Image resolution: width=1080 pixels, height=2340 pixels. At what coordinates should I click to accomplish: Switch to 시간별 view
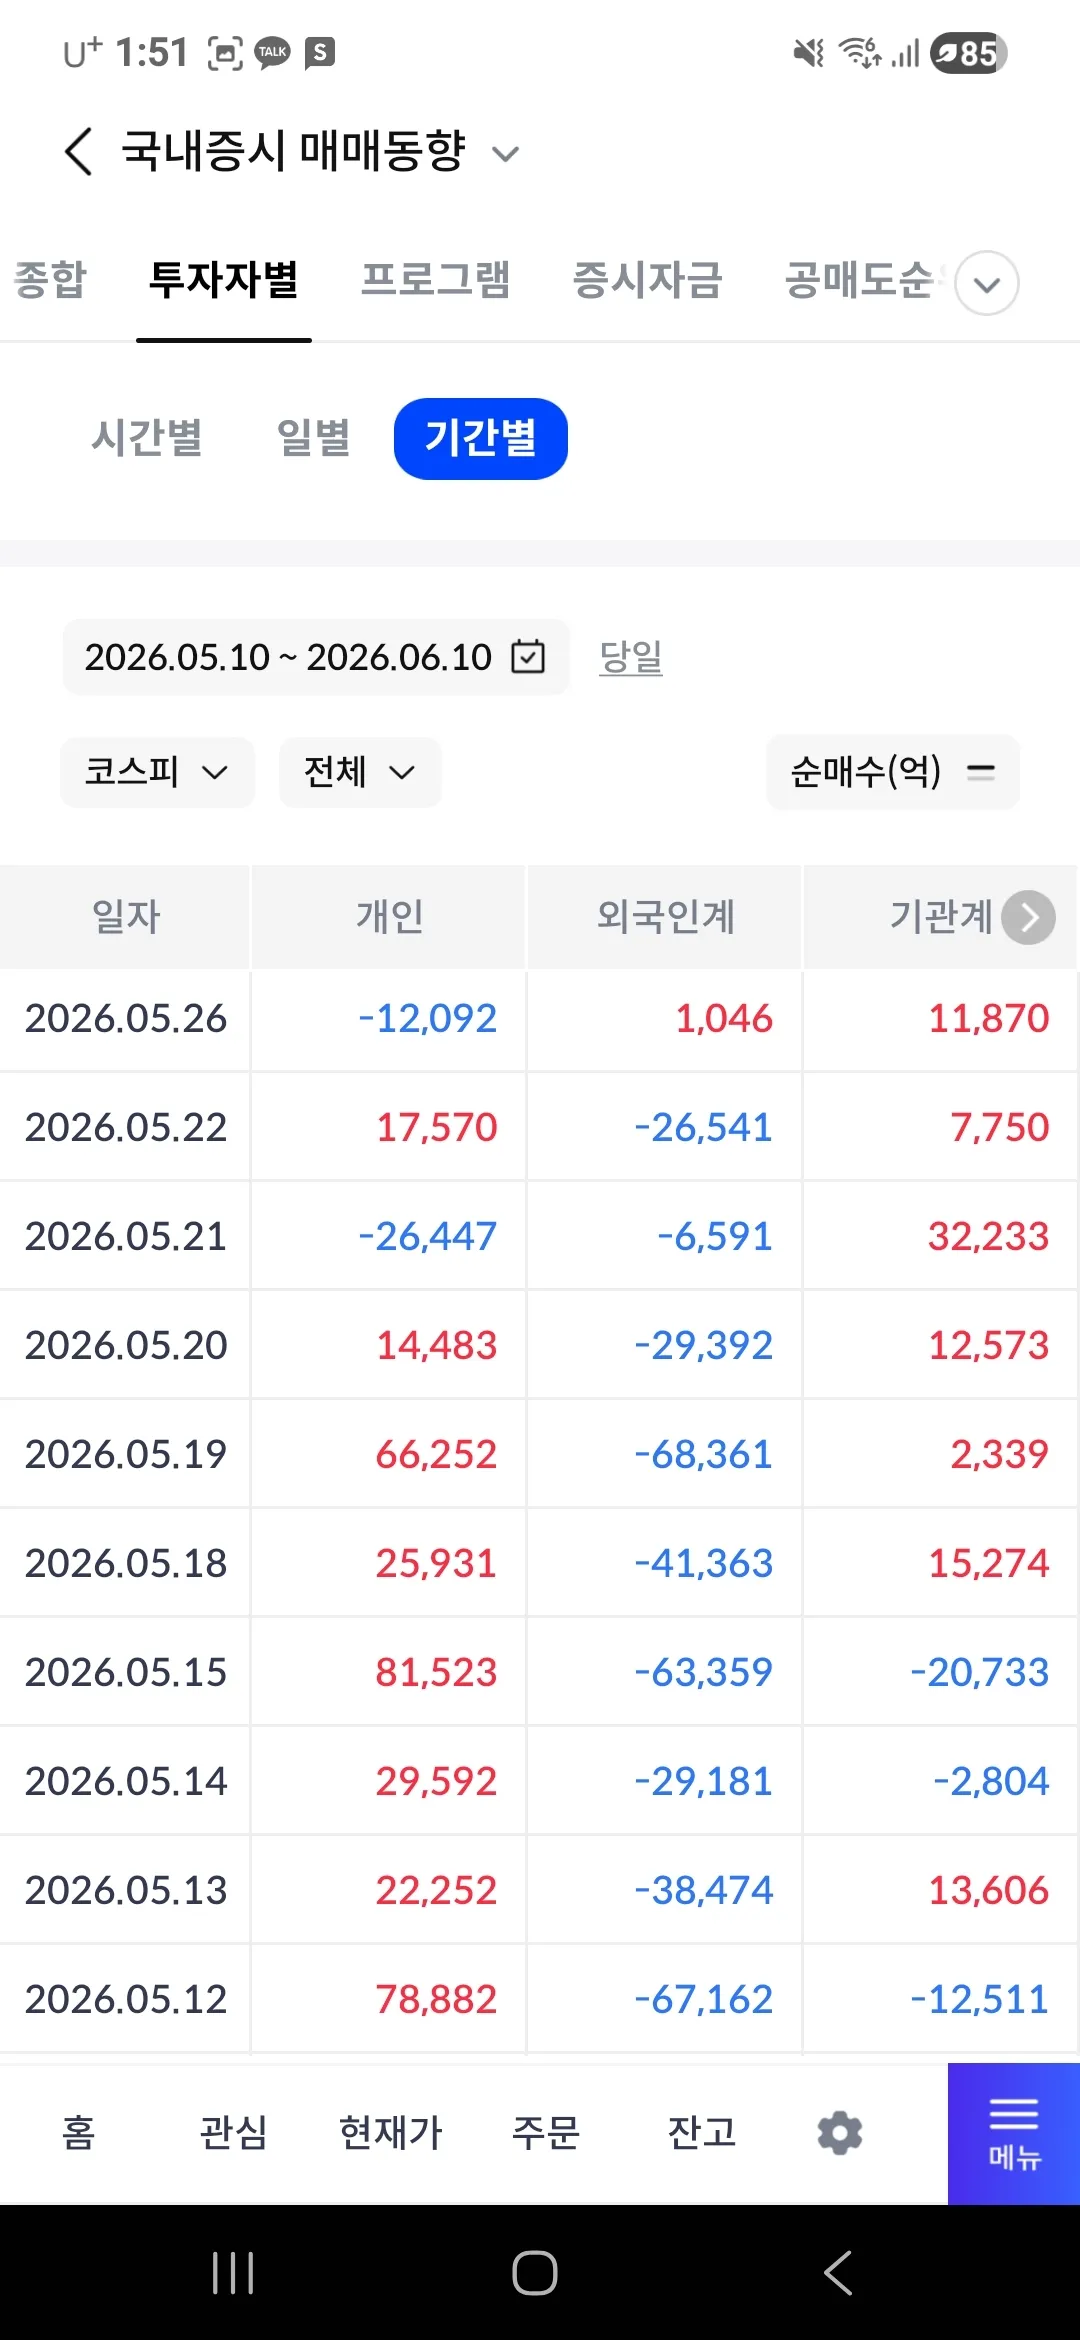pyautogui.click(x=148, y=438)
